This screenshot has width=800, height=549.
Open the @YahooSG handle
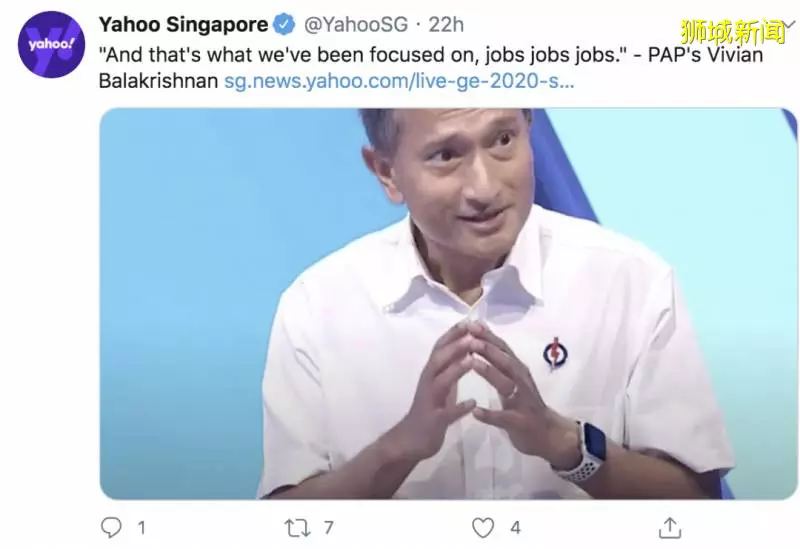pyautogui.click(x=356, y=24)
